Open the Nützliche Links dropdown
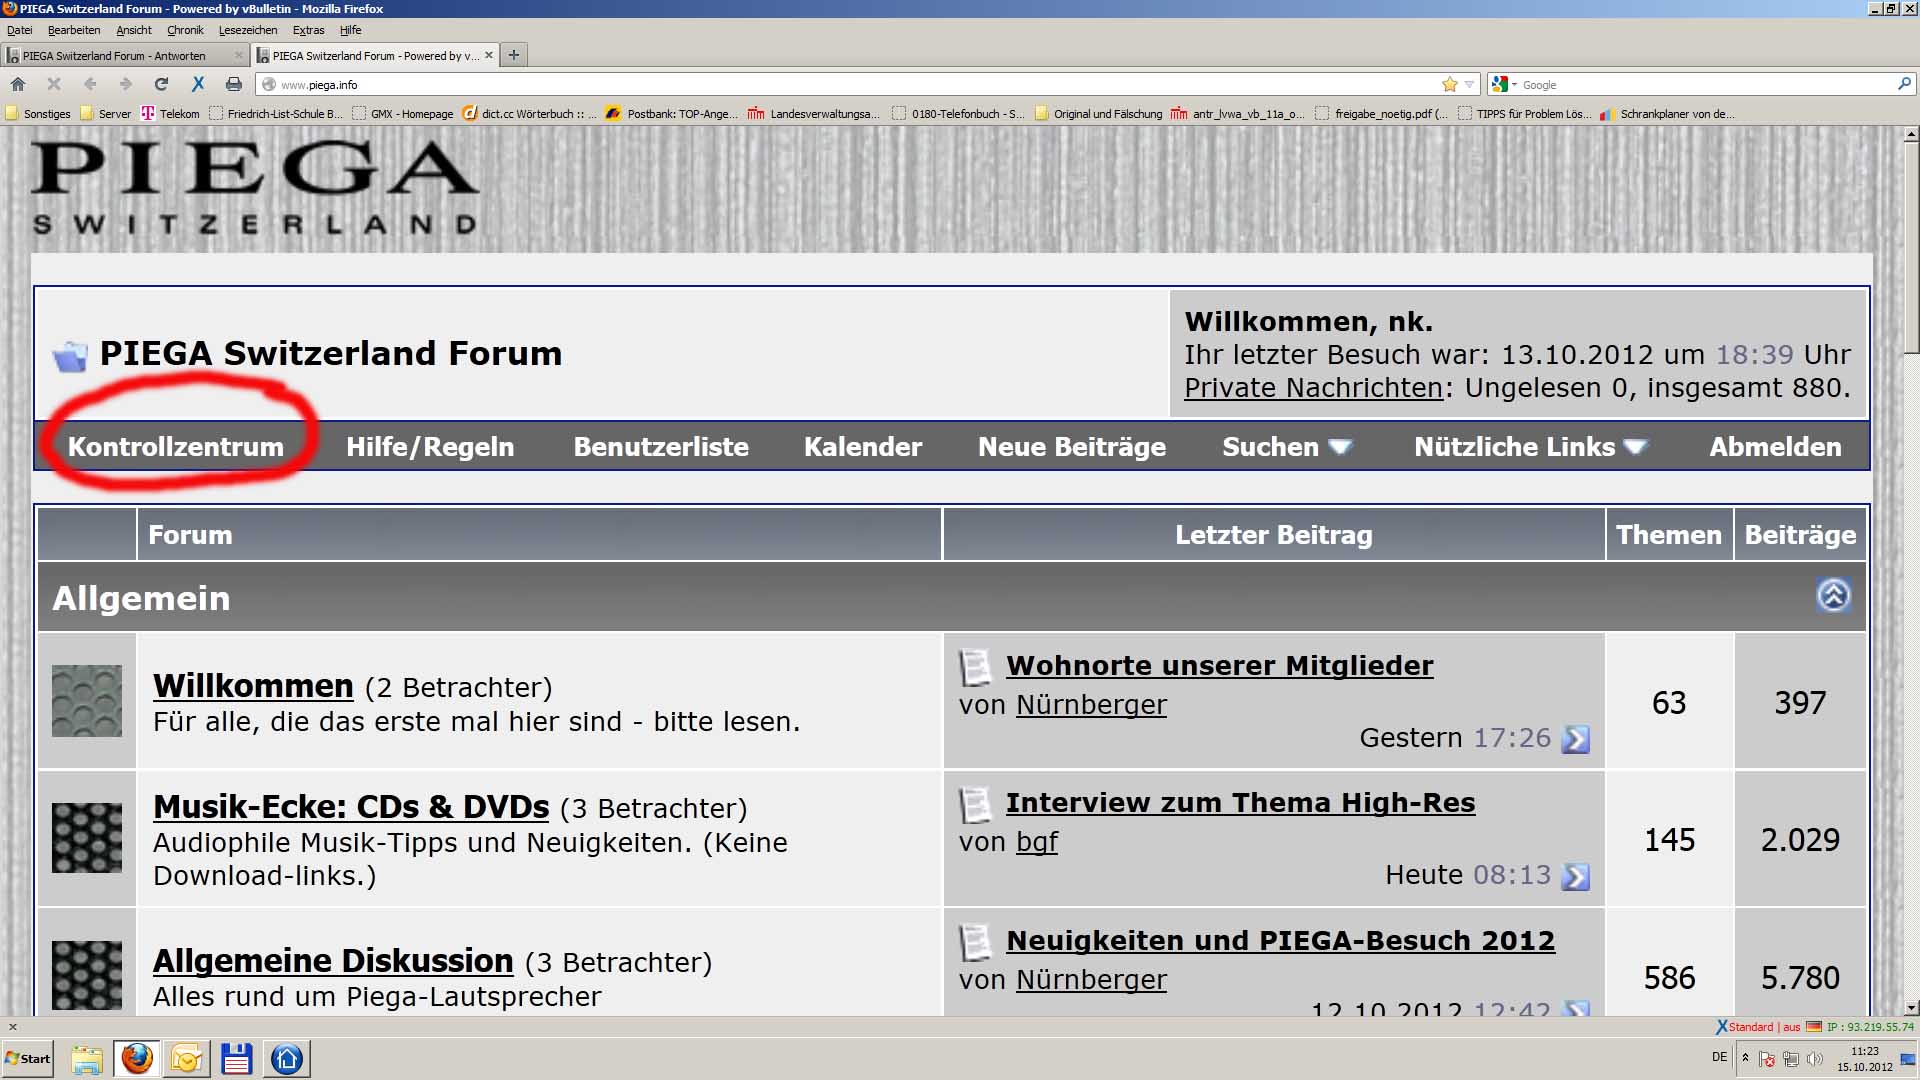 point(1530,447)
